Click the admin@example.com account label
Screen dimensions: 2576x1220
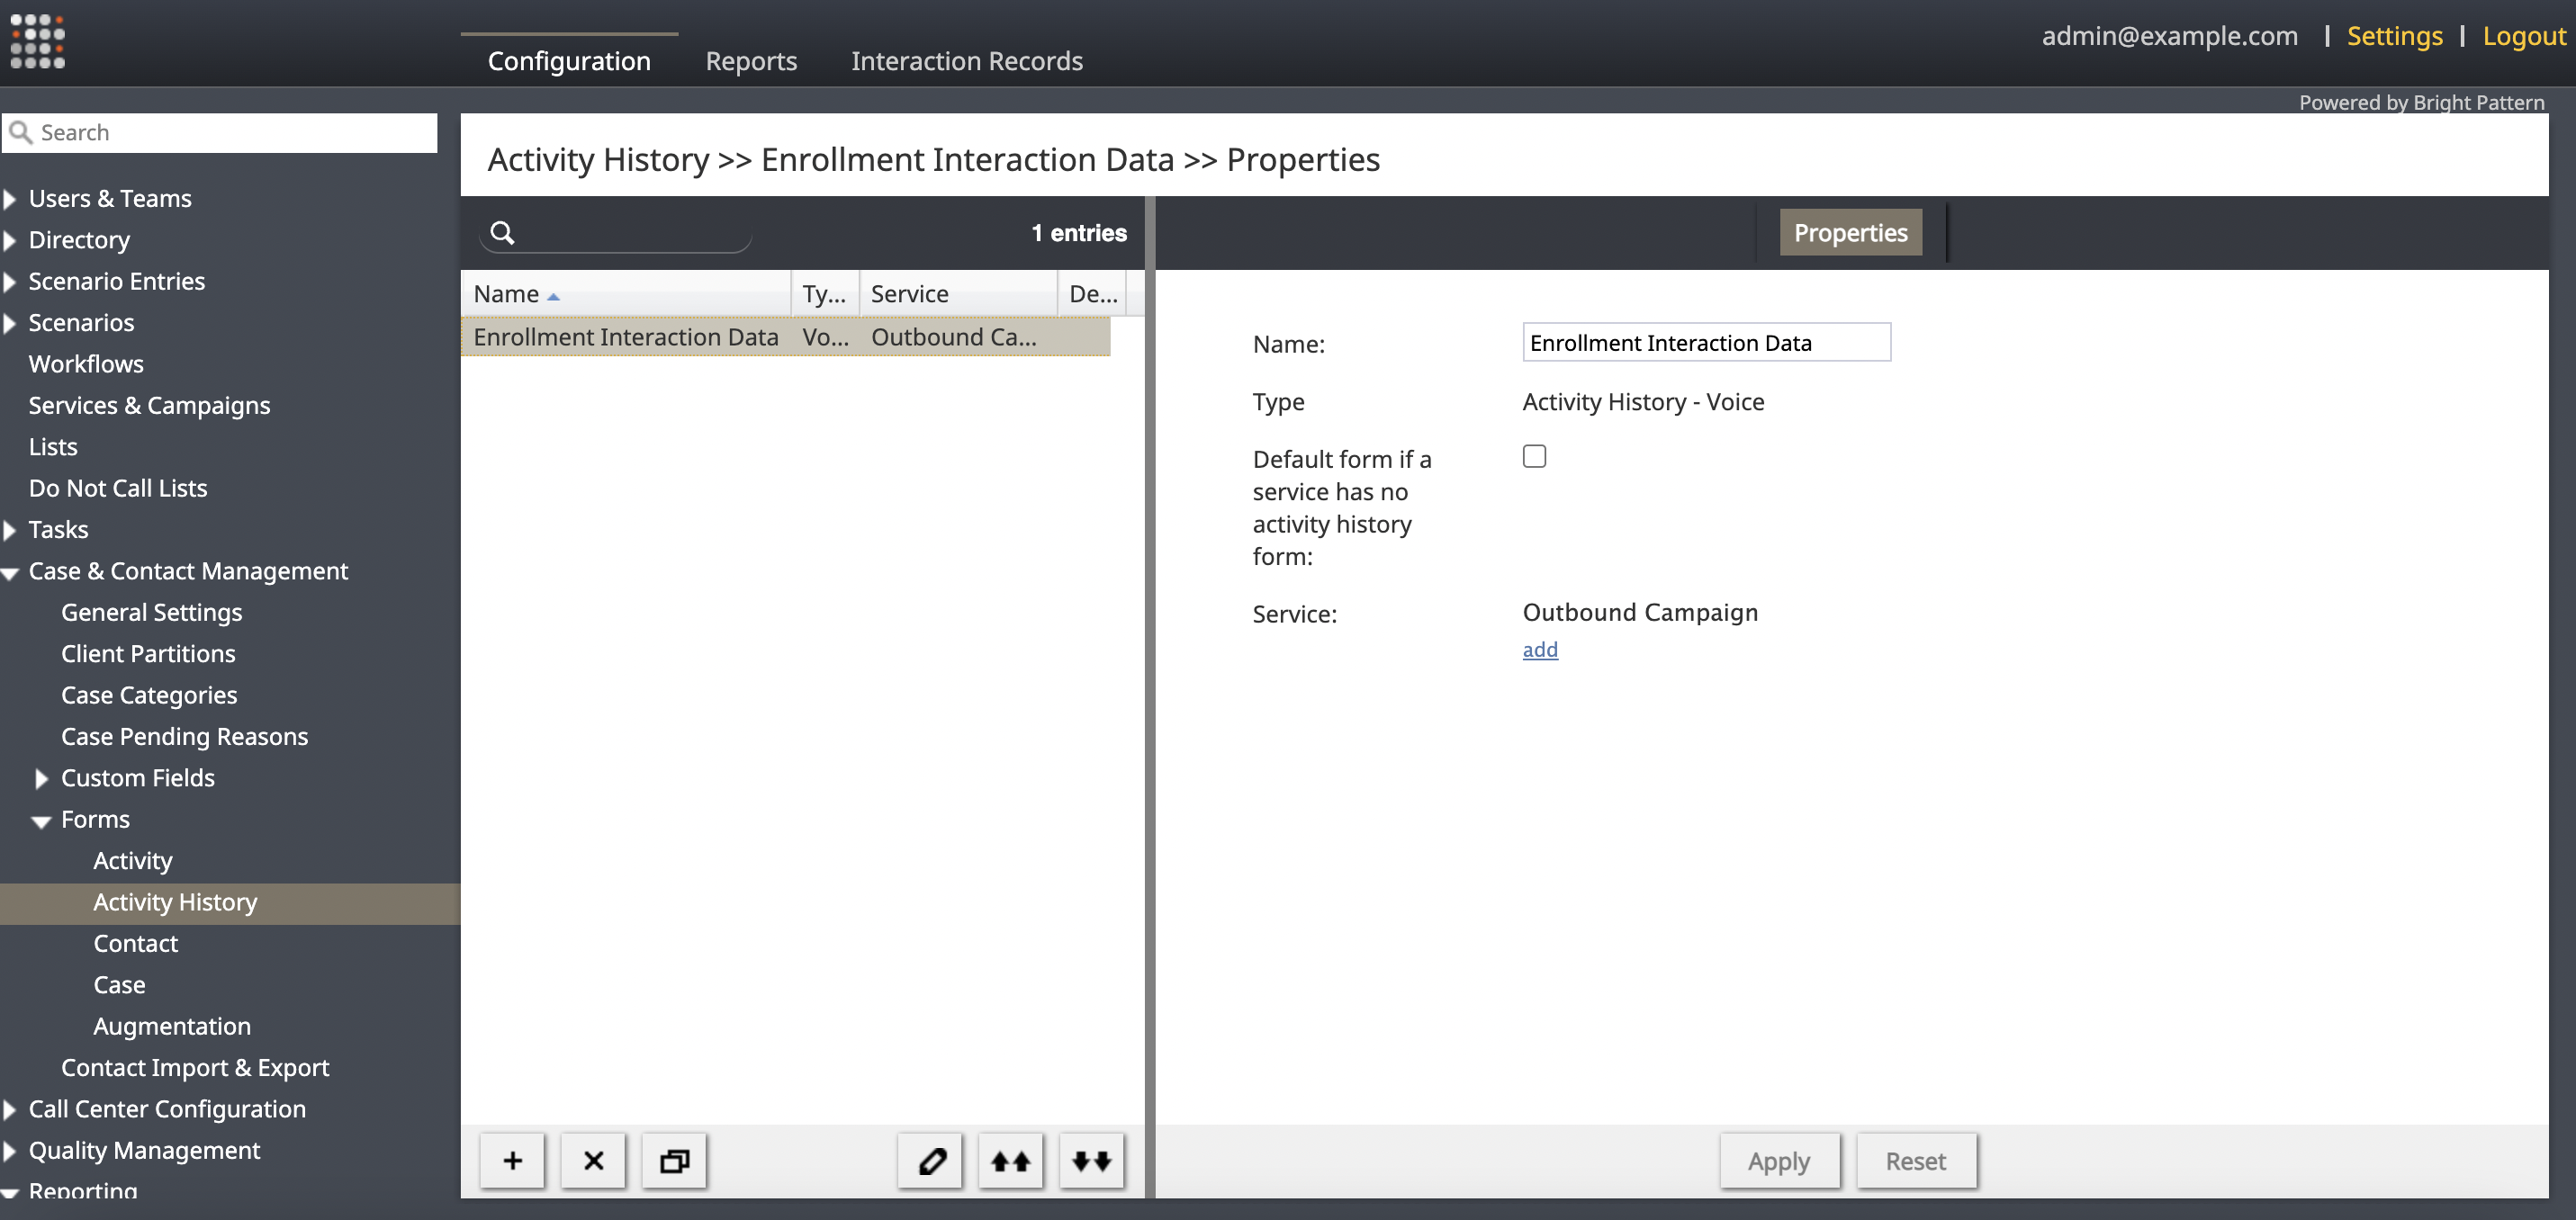(2170, 36)
